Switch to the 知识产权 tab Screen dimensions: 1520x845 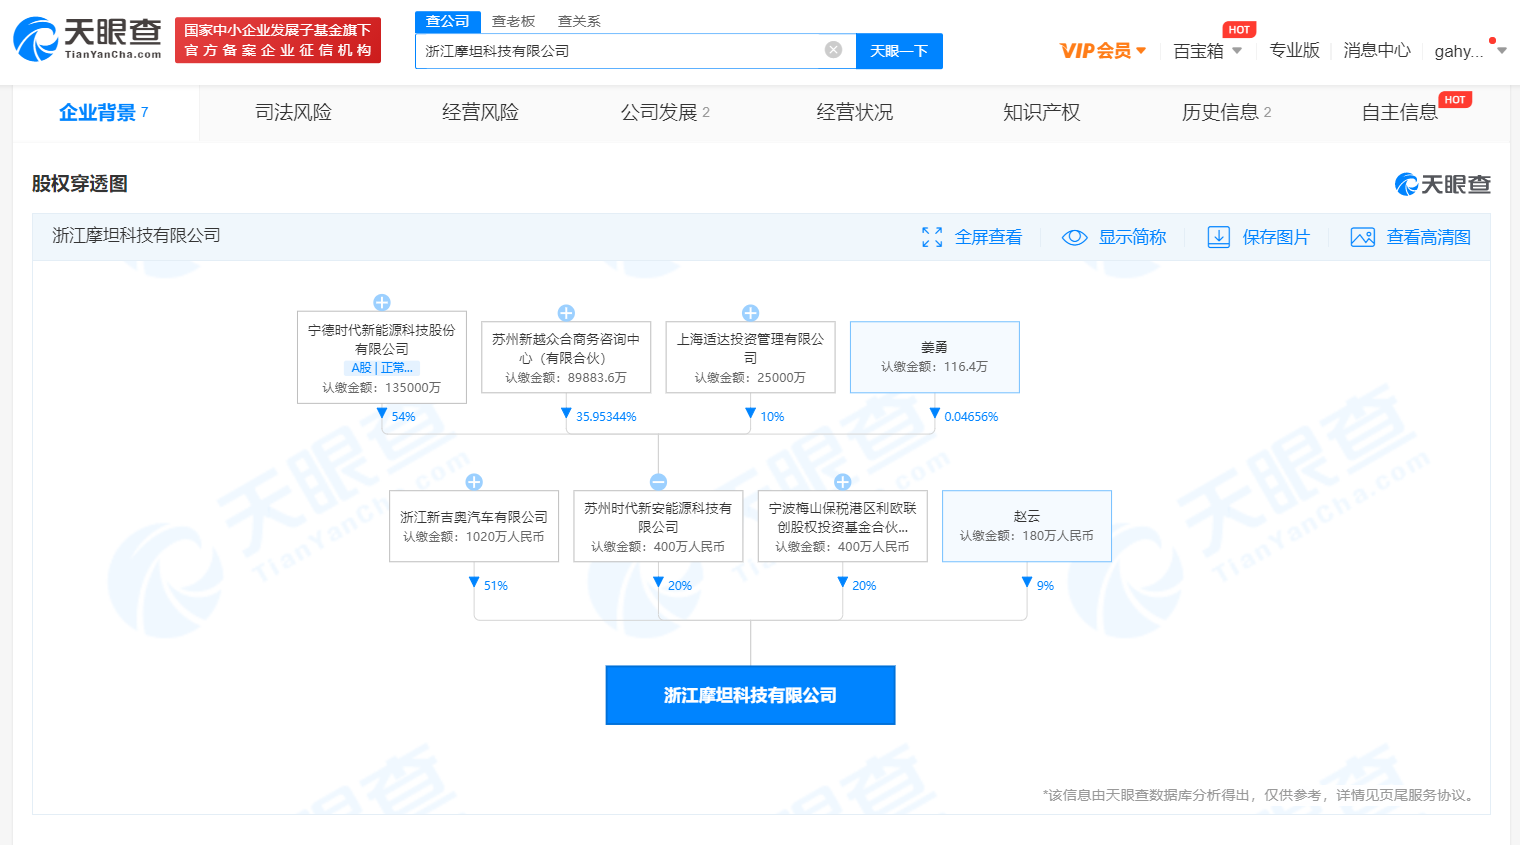pyautogui.click(x=1041, y=113)
